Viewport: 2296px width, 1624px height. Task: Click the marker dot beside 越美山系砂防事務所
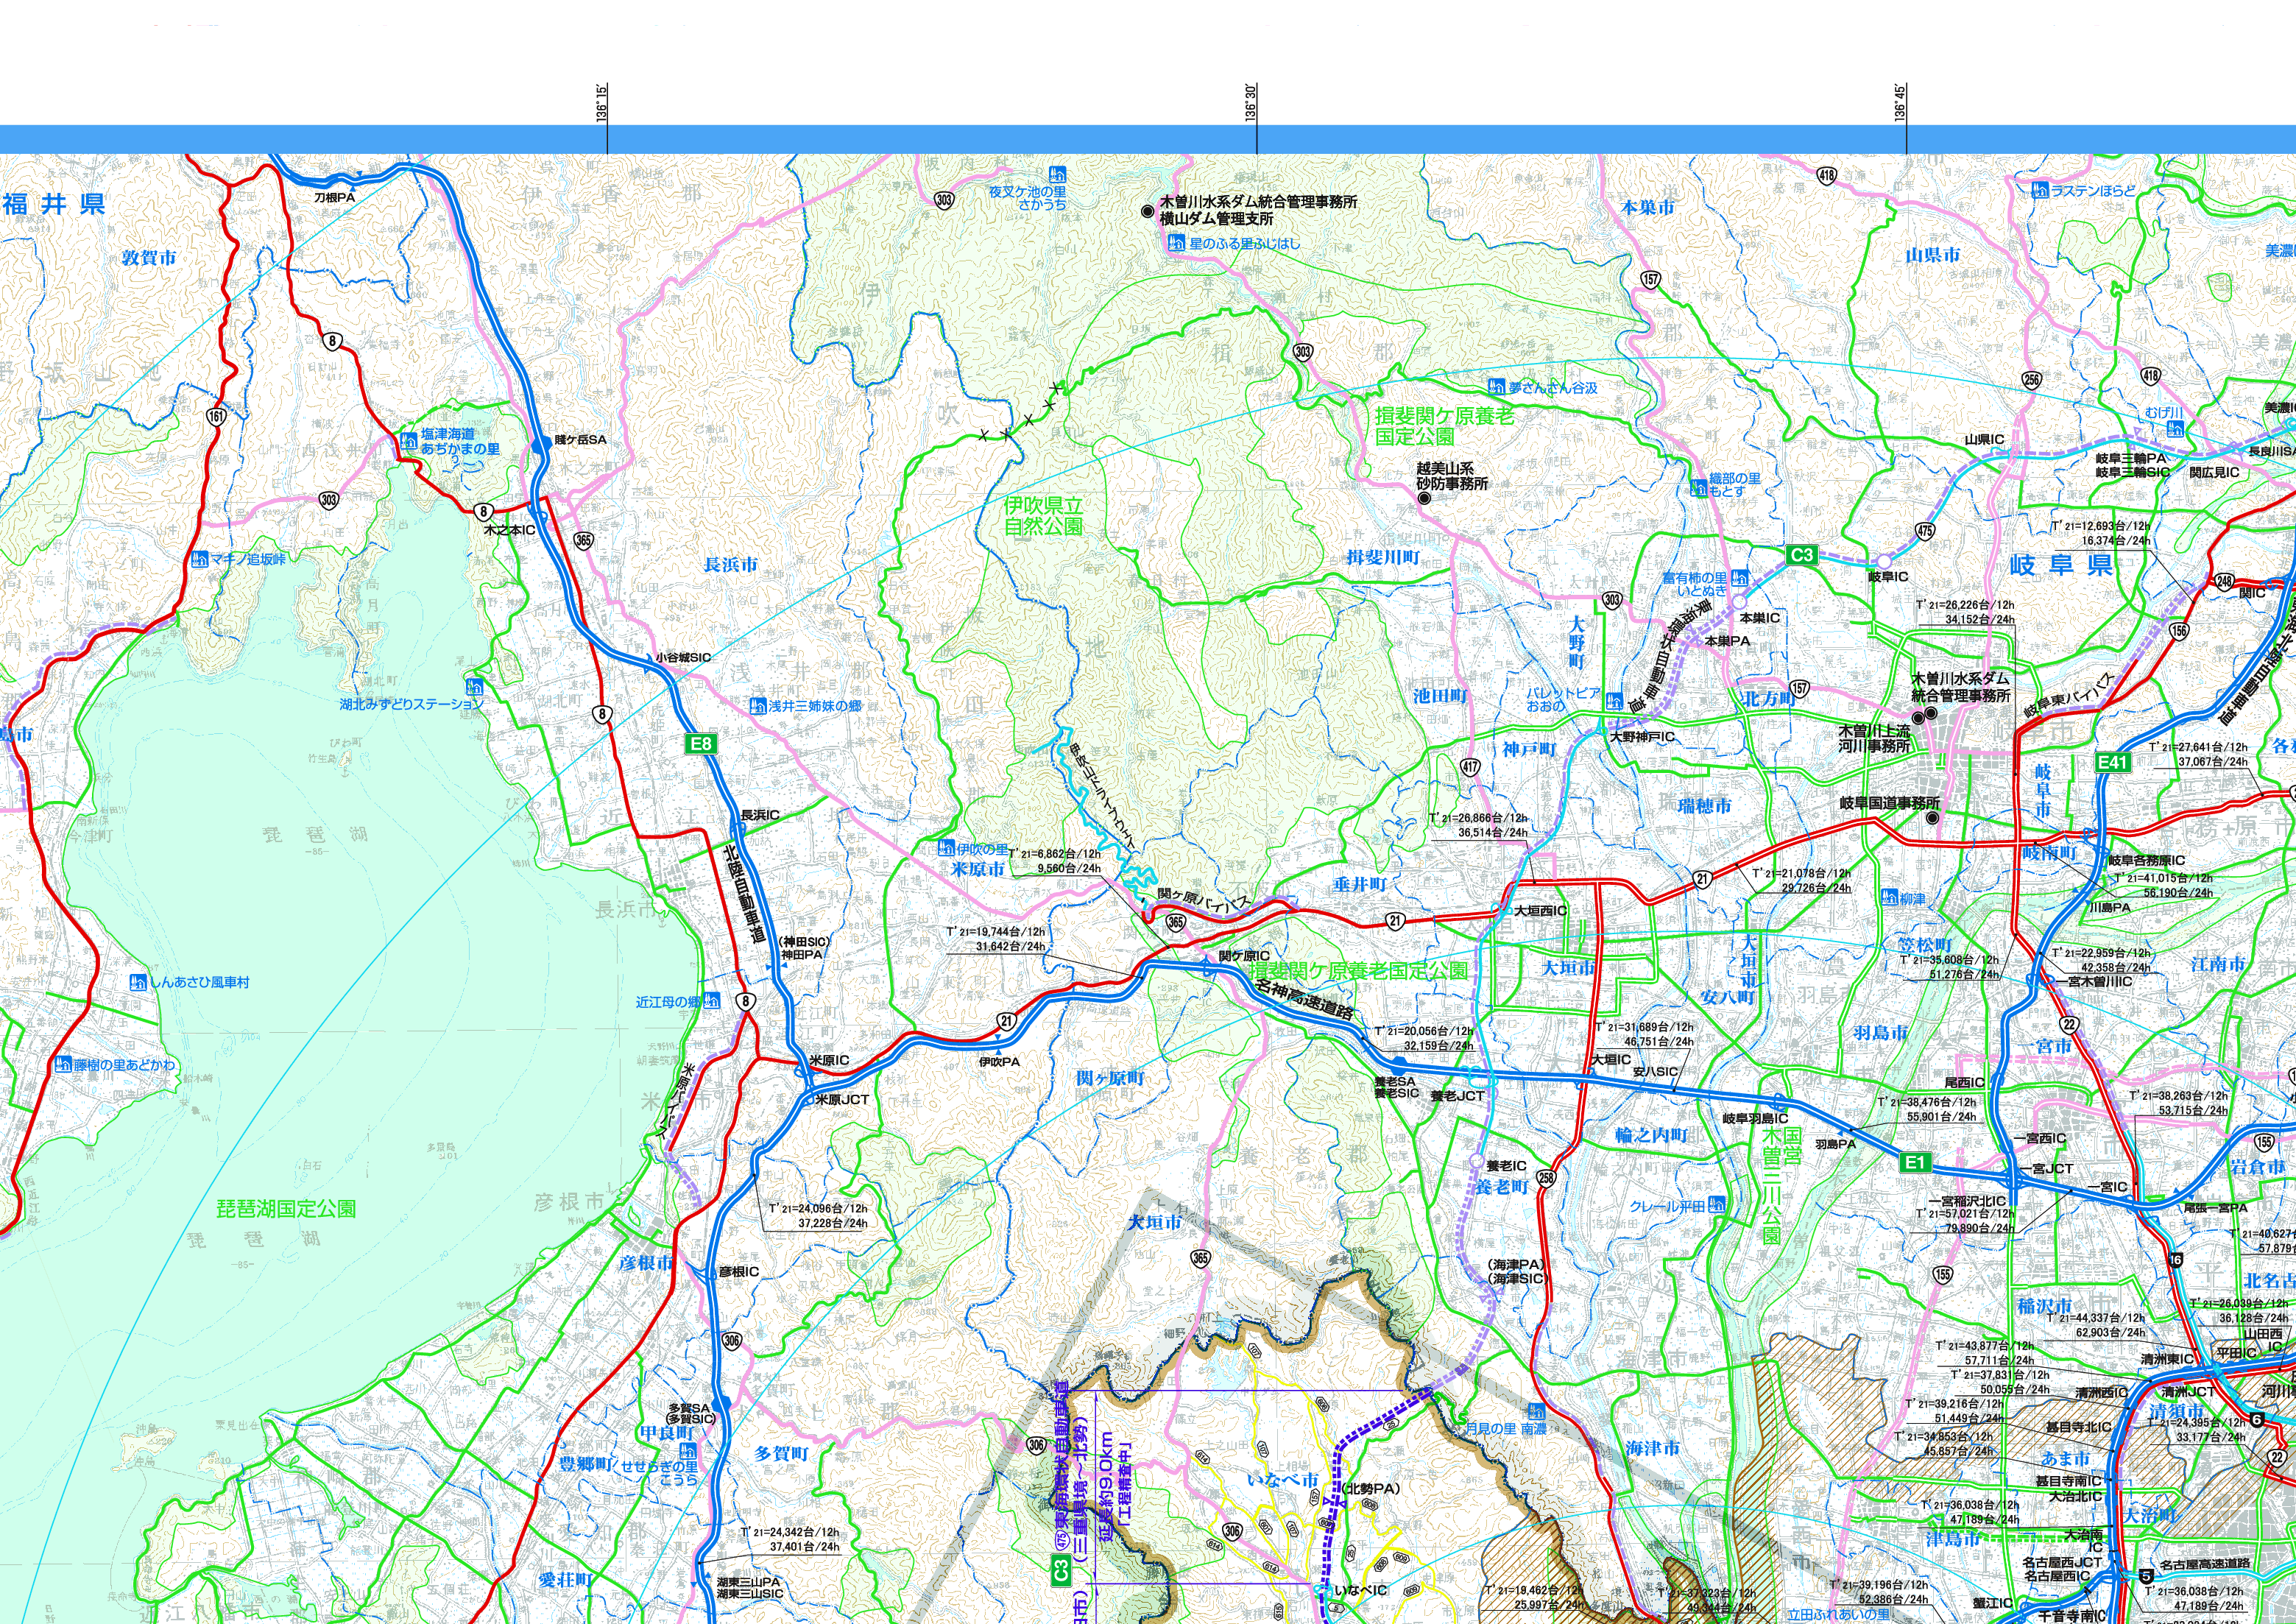1424,497
